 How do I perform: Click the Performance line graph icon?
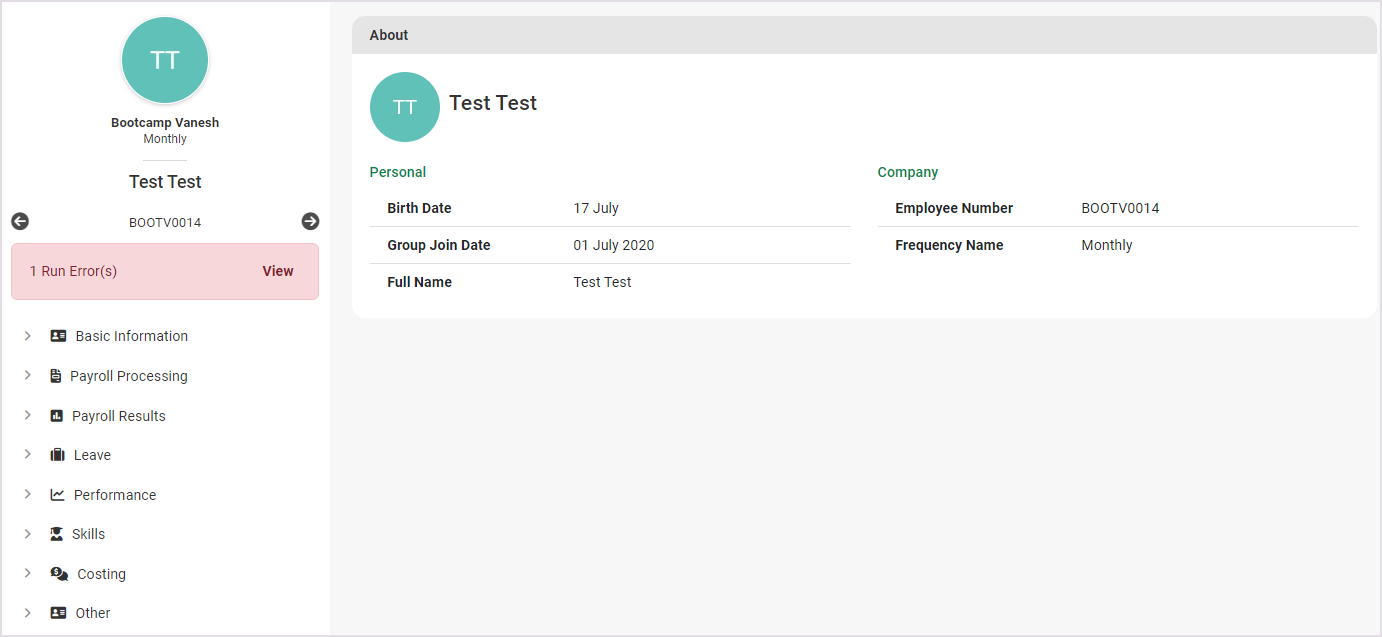[57, 495]
